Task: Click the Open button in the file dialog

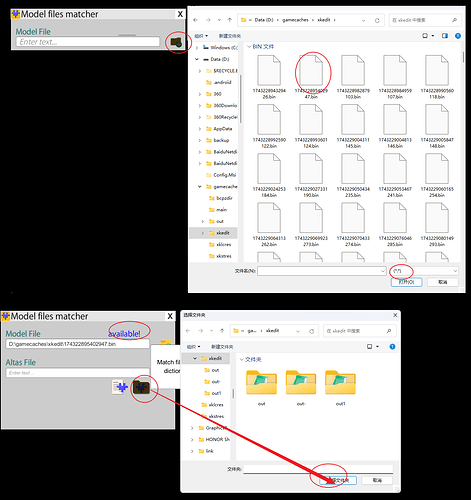Action: 406,282
